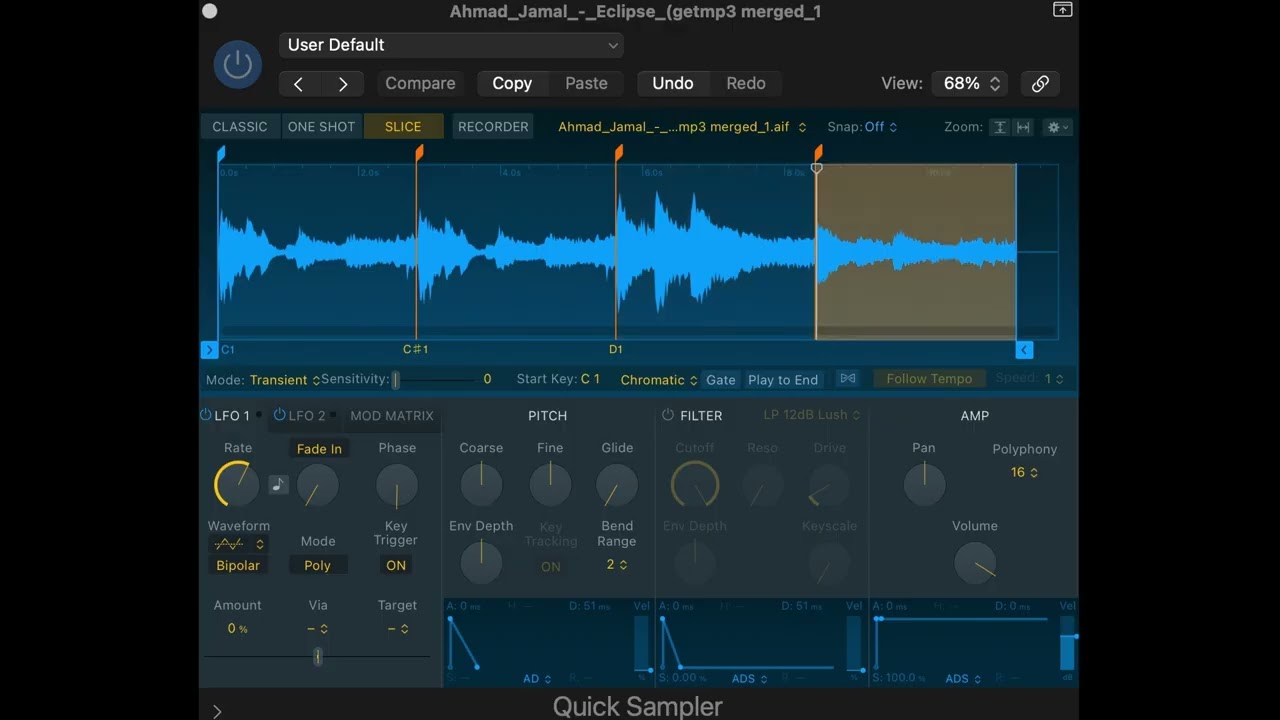
Task: Expand the bottom-left disclosure chevron
Action: pyautogui.click(x=217, y=712)
